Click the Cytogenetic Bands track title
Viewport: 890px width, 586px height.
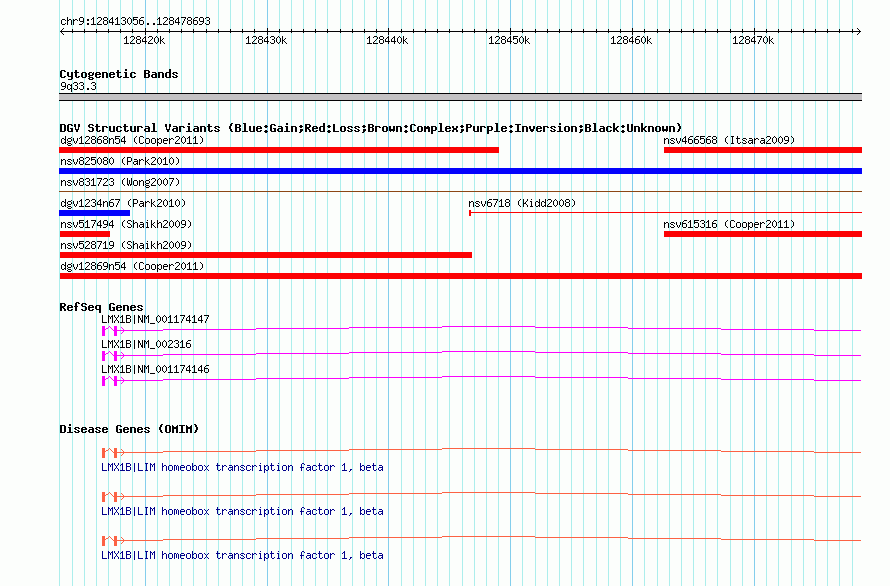point(119,74)
